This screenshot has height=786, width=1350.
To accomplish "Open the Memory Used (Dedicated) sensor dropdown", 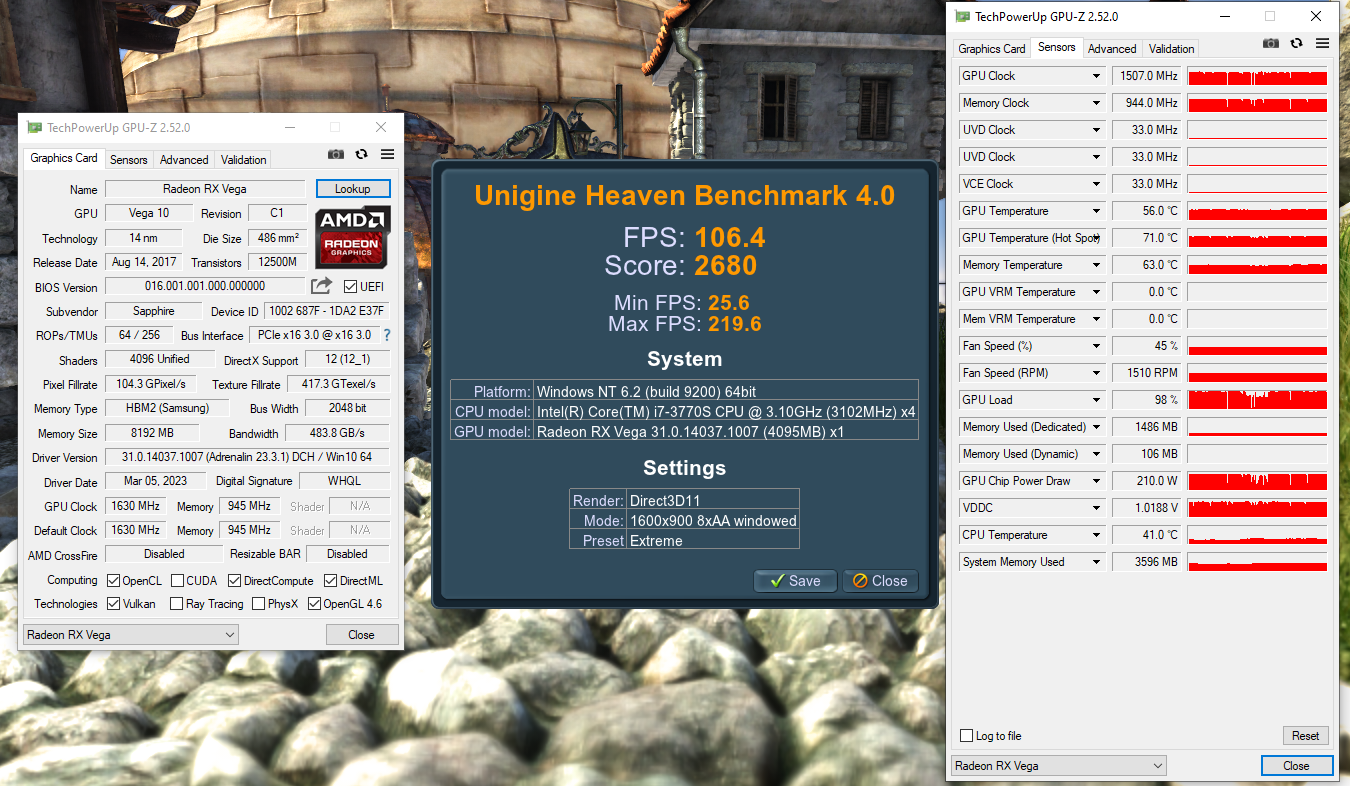I will pos(1097,427).
